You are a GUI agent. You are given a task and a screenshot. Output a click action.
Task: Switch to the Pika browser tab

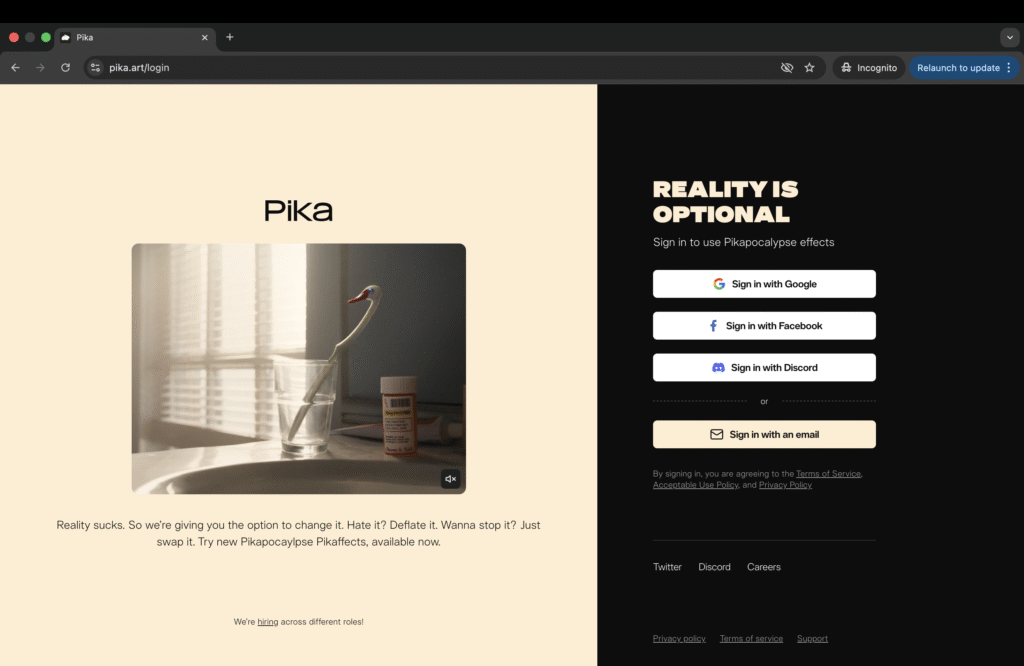pos(120,37)
